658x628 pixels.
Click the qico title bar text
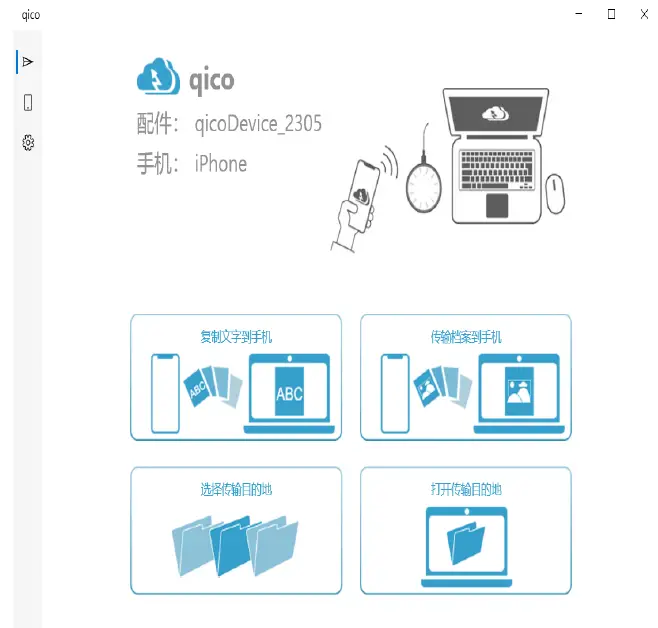(x=31, y=15)
